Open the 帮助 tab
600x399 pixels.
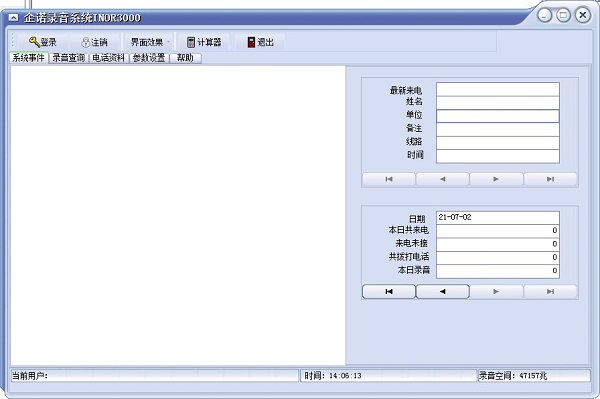coord(185,58)
